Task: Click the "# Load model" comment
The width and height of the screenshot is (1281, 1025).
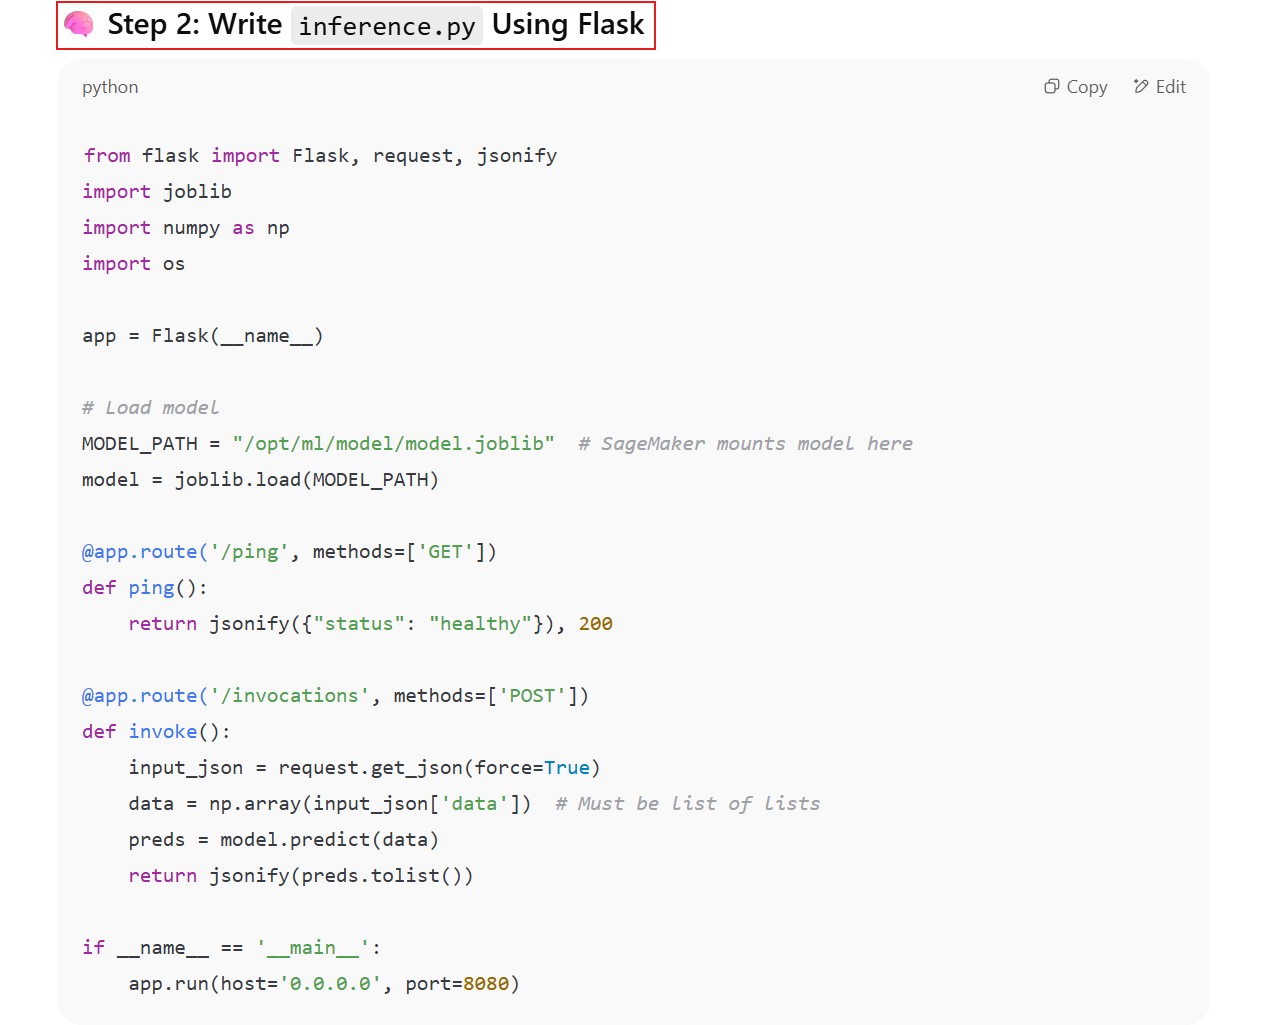Action: (x=150, y=408)
